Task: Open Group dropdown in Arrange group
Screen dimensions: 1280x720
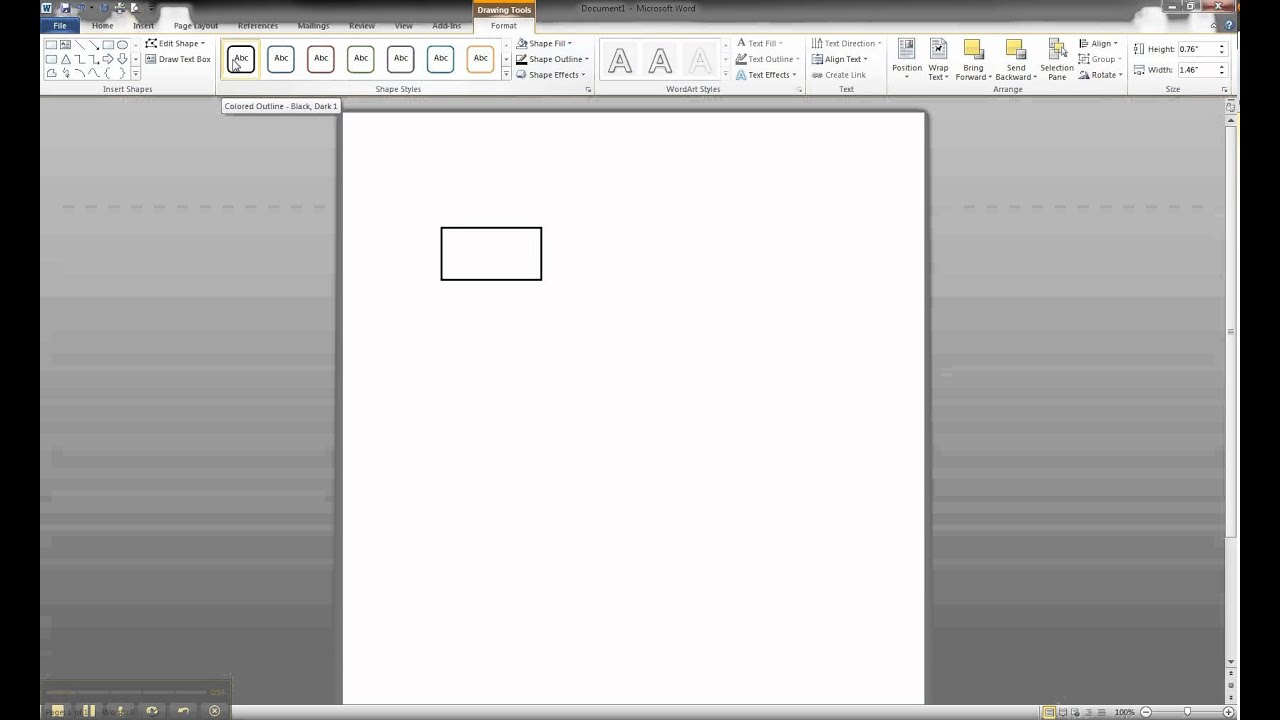Action: 1100,59
